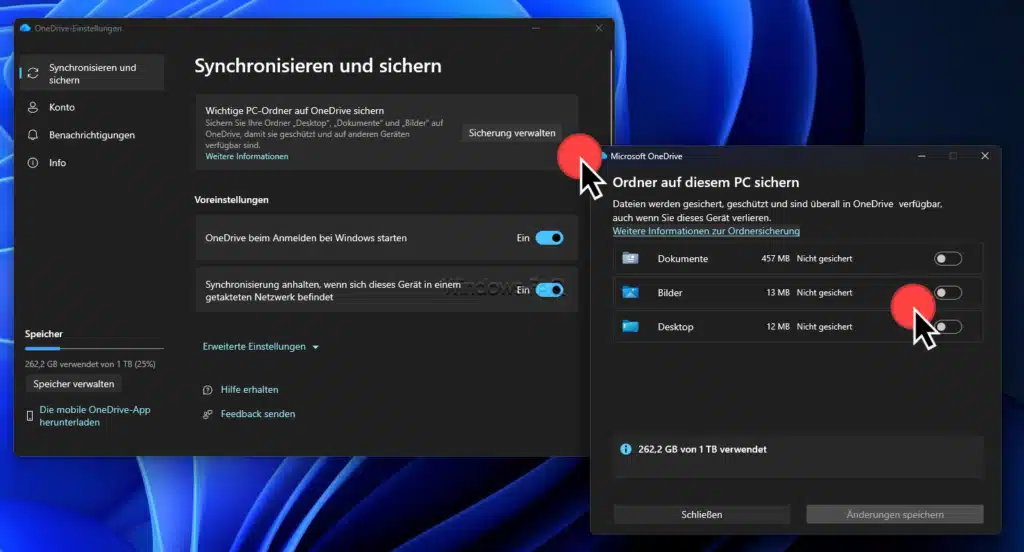Viewport: 1024px width, 552px height.
Task: Click the Info circle icon in sidebar
Action: (x=33, y=163)
